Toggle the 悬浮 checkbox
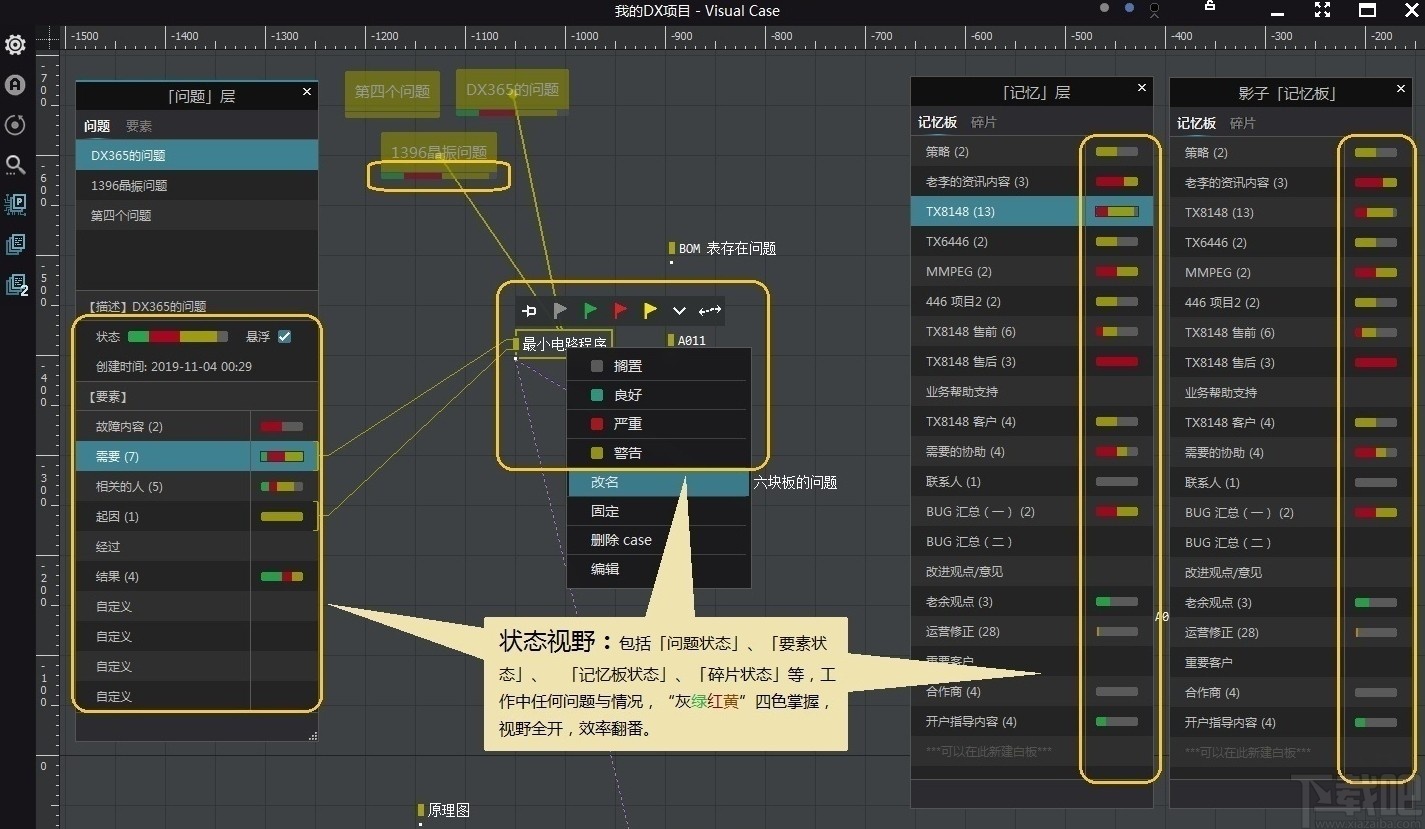This screenshot has width=1425, height=829. (285, 337)
